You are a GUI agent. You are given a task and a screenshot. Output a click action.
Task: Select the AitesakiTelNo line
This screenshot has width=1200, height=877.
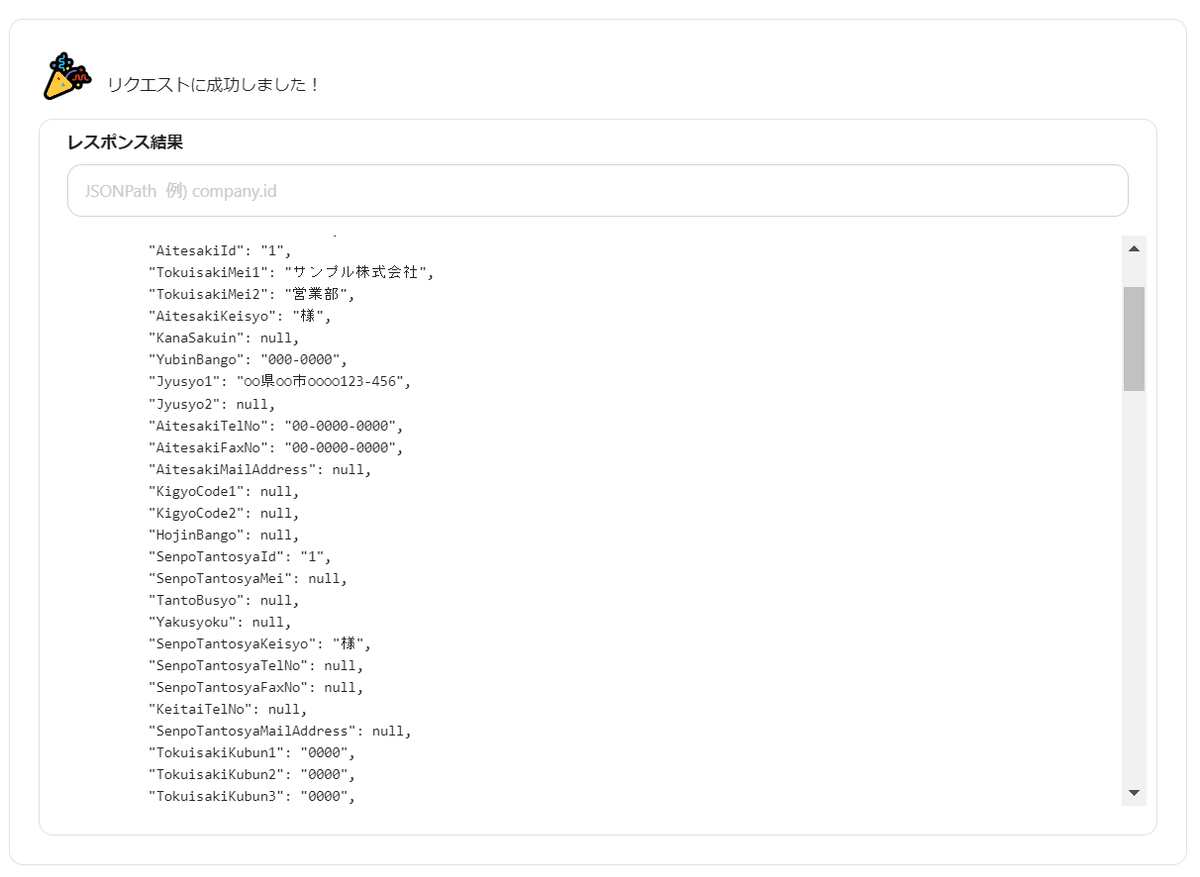(275, 426)
